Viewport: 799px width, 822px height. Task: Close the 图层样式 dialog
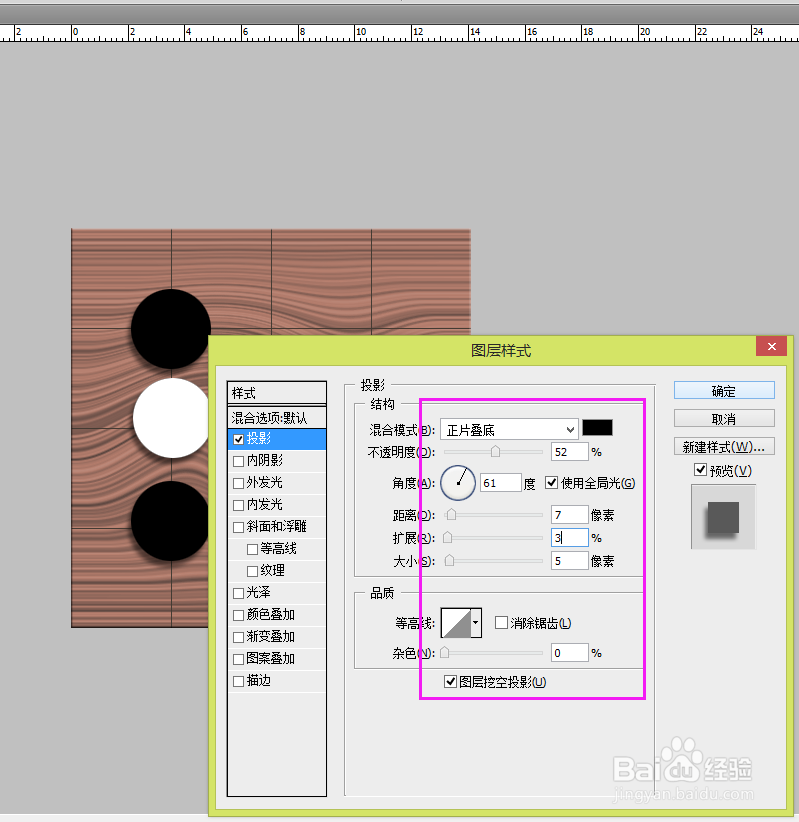point(772,347)
